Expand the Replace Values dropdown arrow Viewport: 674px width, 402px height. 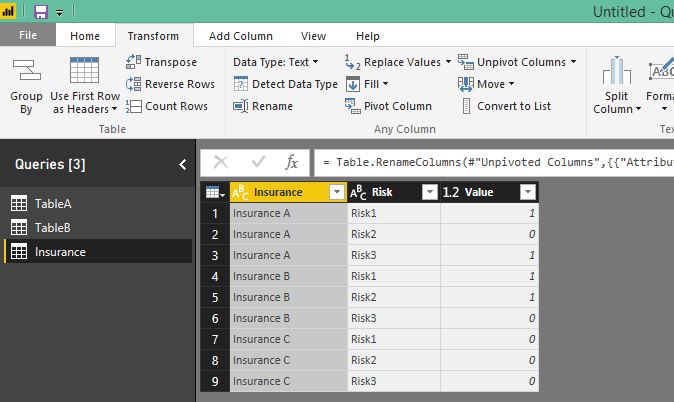(448, 62)
